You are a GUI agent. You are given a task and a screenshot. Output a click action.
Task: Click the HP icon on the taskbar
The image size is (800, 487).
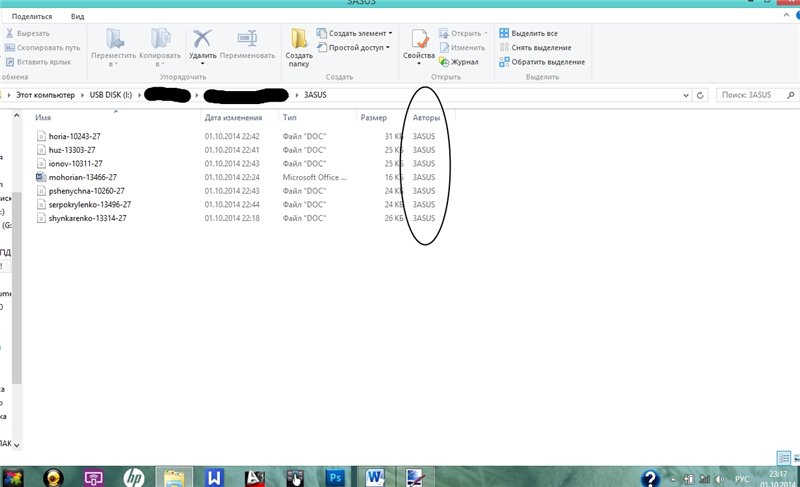pyautogui.click(x=135, y=477)
